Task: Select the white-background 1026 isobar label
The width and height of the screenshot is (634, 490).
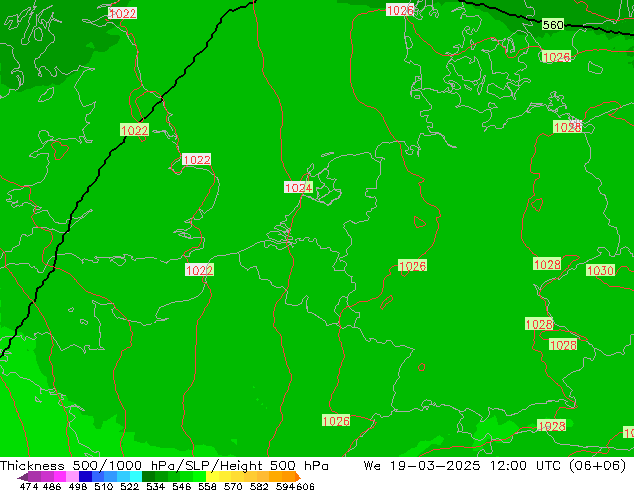Action: click(x=400, y=10)
